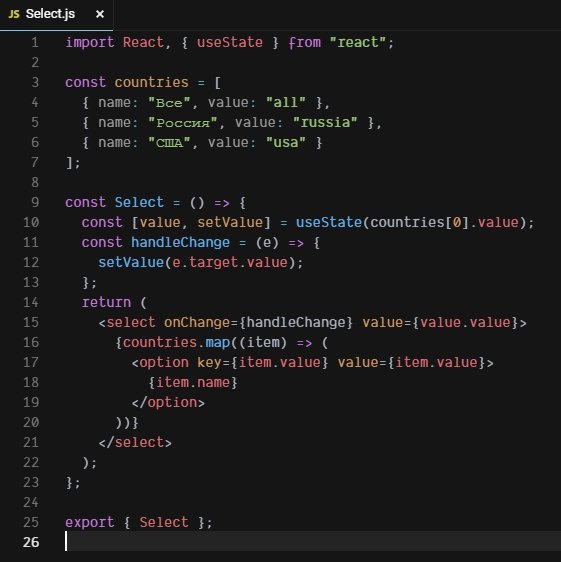This screenshot has height=562, width=561.
Task: Click the "Select" component name on line 9
Action: click(x=139, y=203)
